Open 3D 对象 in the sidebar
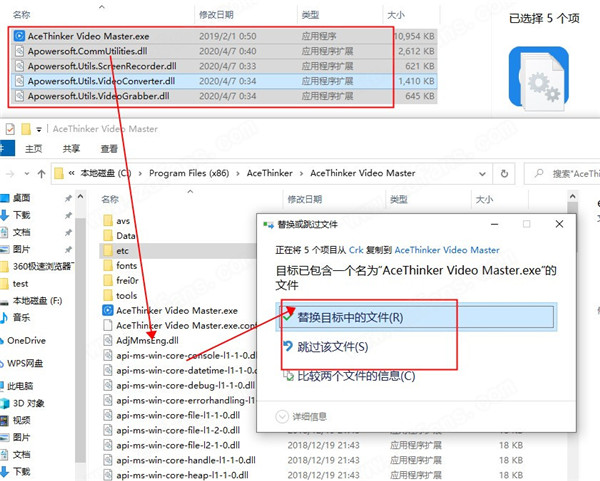Screen dimensions: 600x481 coord(28,403)
